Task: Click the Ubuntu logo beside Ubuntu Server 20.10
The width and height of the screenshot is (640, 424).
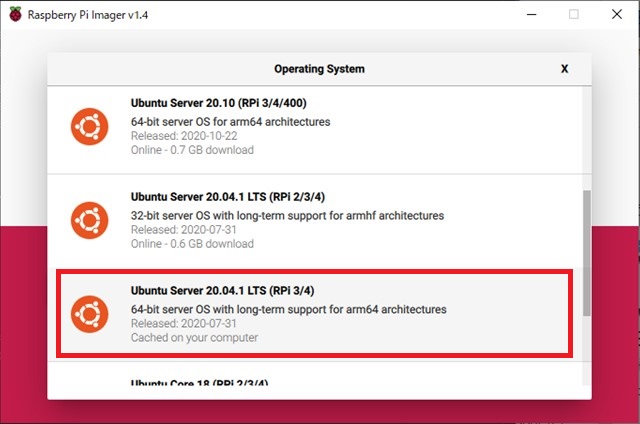Action: [x=89, y=127]
